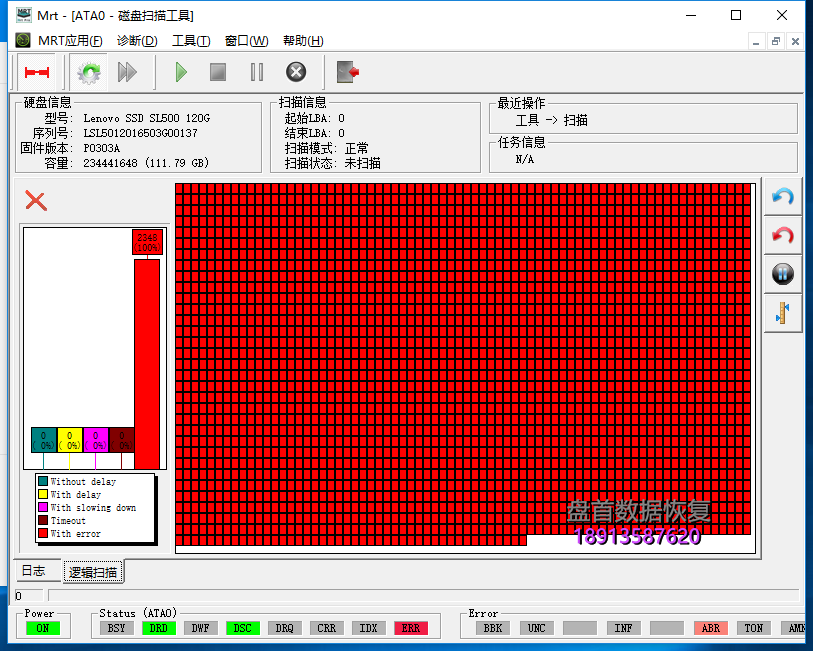Image resolution: width=813 pixels, height=651 pixels.
Task: Switch to the 日志 tab
Action: (33, 571)
